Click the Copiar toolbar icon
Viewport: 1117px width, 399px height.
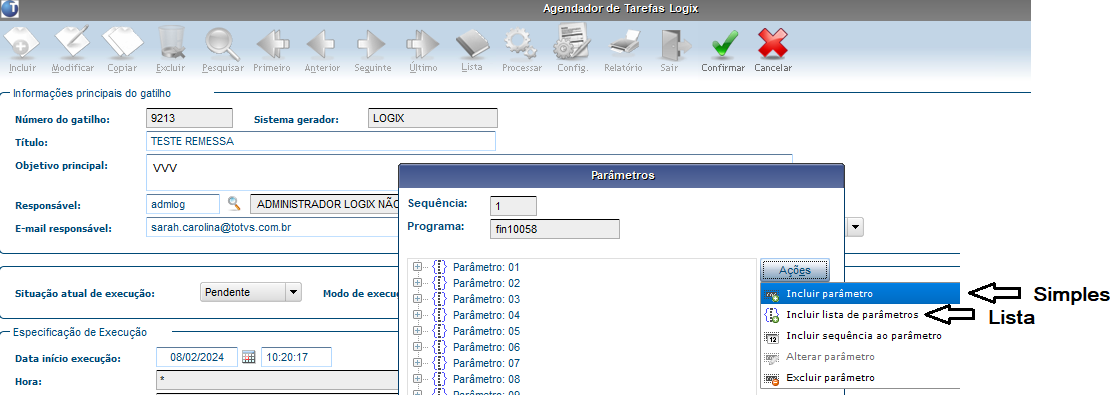pos(123,43)
